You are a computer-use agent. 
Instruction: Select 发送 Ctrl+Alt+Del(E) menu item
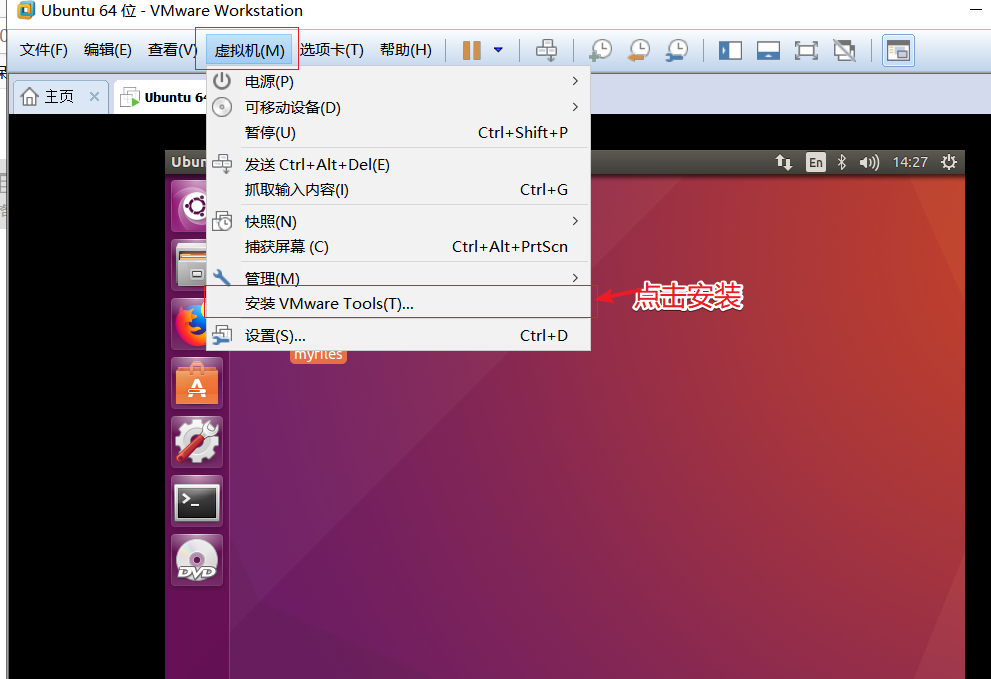(x=398, y=164)
